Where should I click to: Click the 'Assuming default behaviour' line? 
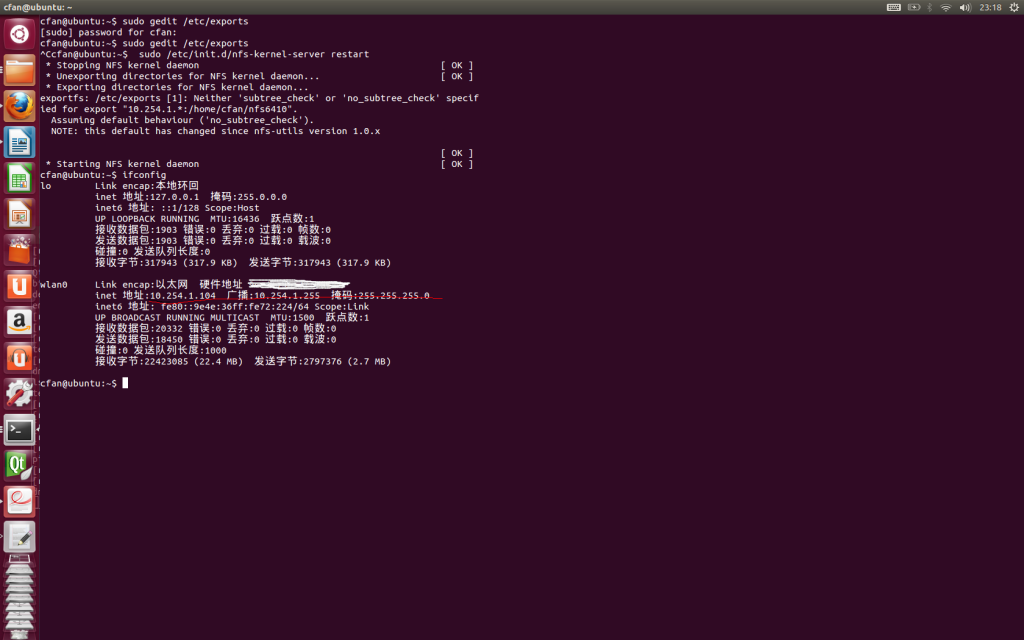[x=182, y=120]
